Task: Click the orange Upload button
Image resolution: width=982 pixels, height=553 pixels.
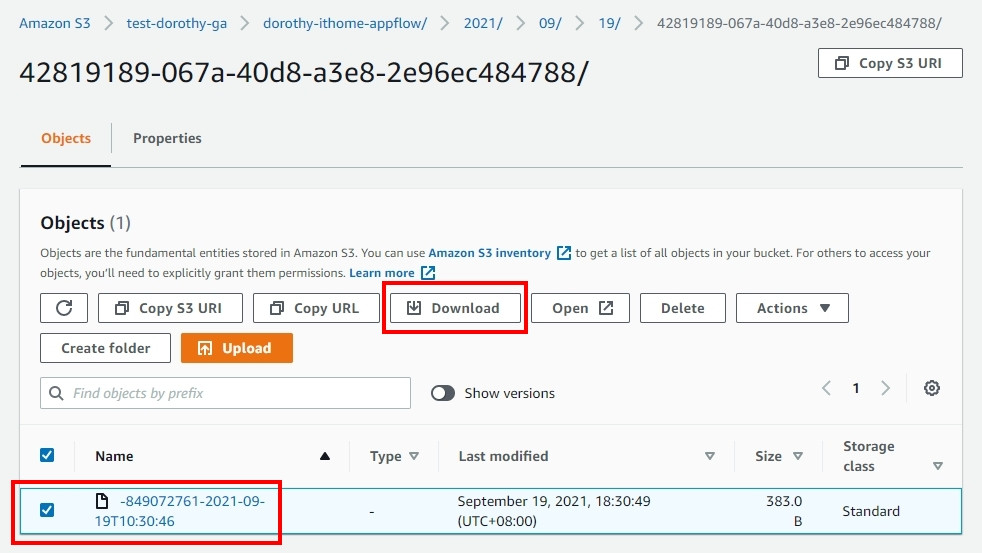Action: coord(237,348)
